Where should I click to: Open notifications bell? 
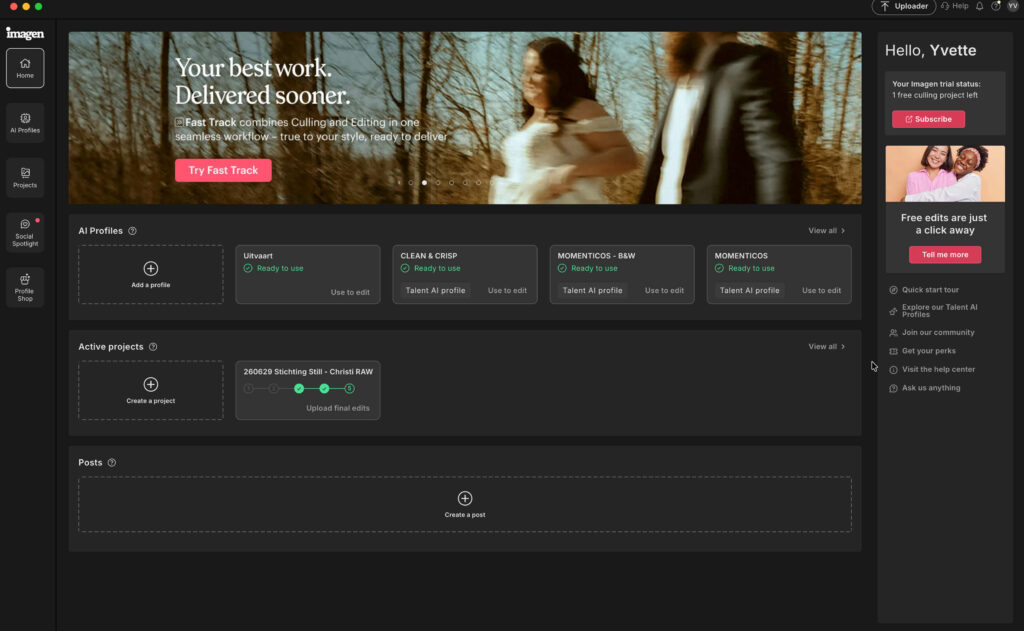tap(980, 6)
